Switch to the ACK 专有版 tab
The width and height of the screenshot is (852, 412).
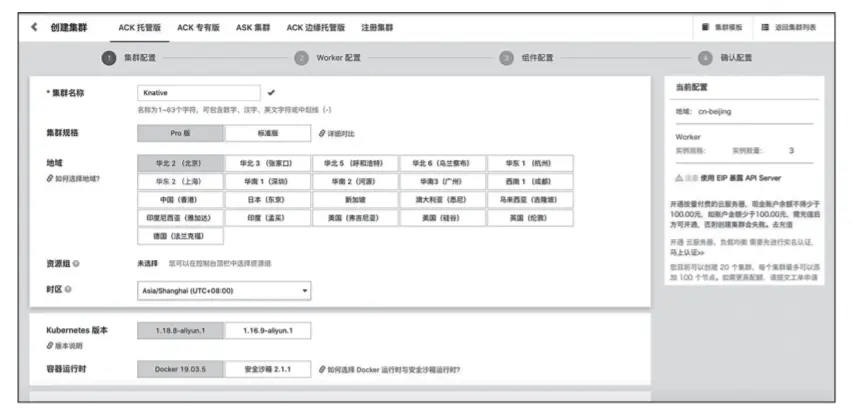[x=198, y=28]
